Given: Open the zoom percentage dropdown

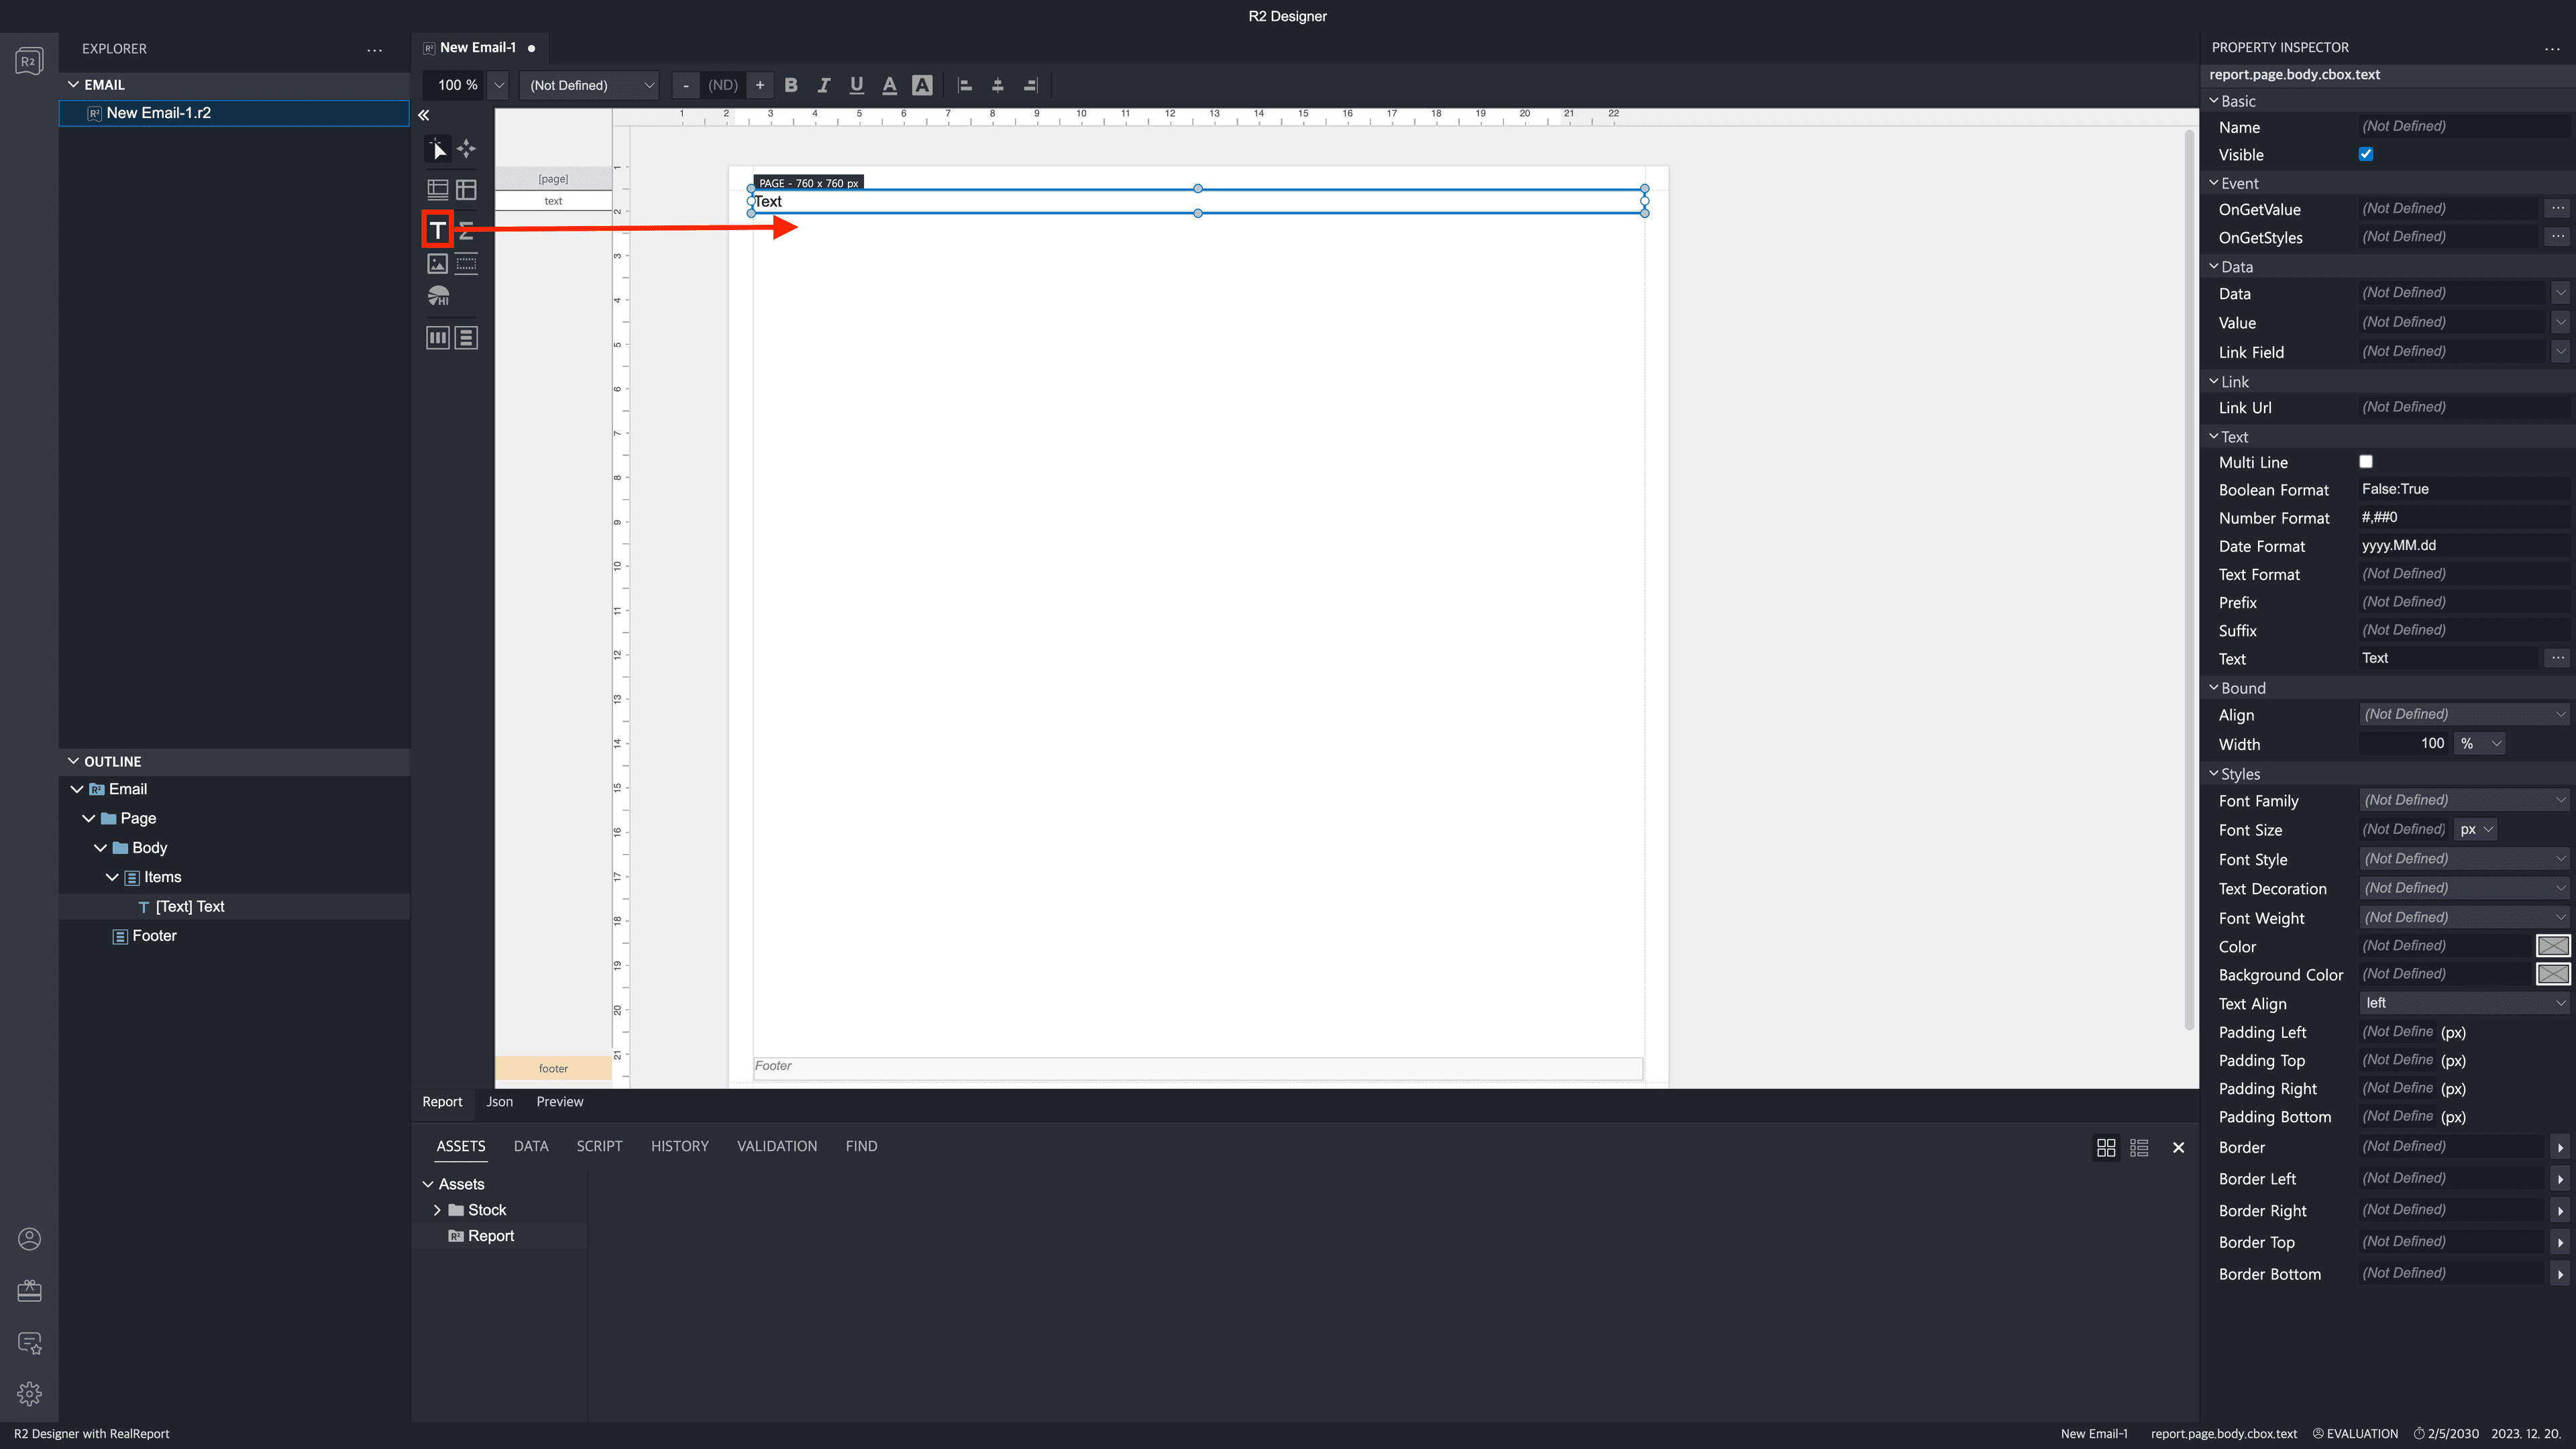Looking at the screenshot, I should point(499,85).
